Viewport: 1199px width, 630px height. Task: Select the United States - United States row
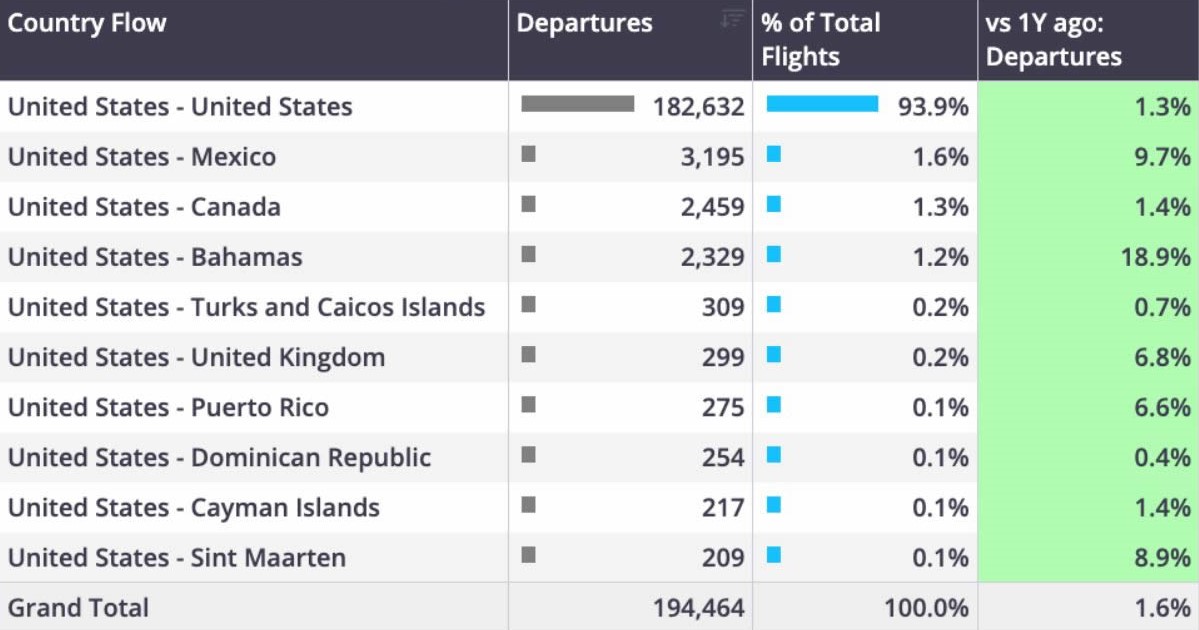coord(600,106)
